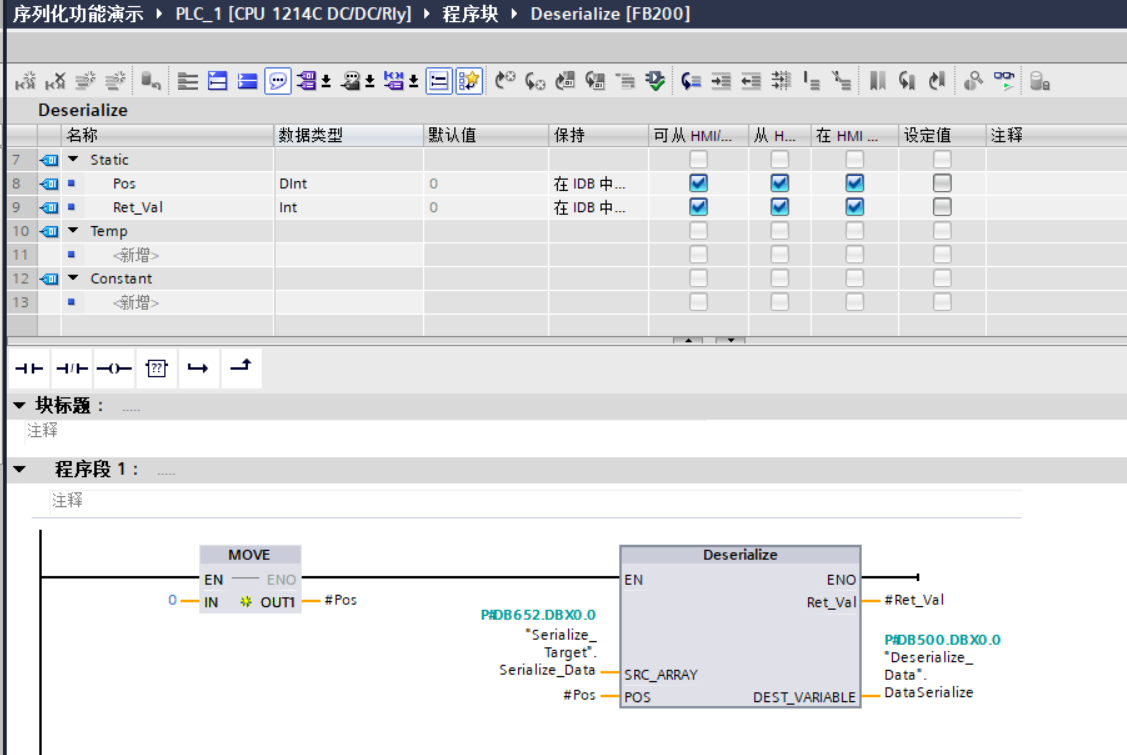Image resolution: width=1127 pixels, height=755 pixels.
Task: Uncheck HMI writable checkbox for Pos
Action: pos(779,183)
